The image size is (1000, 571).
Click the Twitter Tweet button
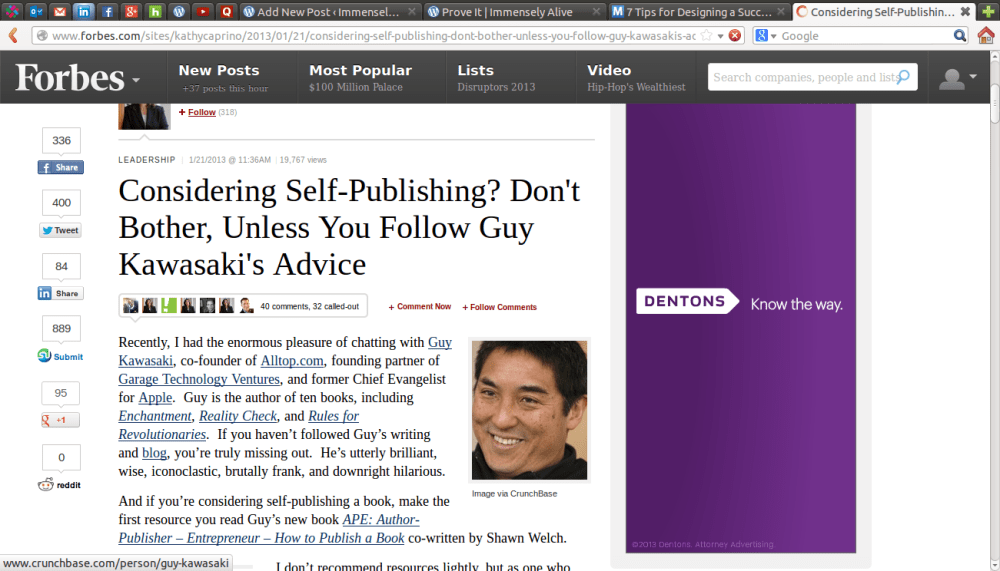(60, 230)
